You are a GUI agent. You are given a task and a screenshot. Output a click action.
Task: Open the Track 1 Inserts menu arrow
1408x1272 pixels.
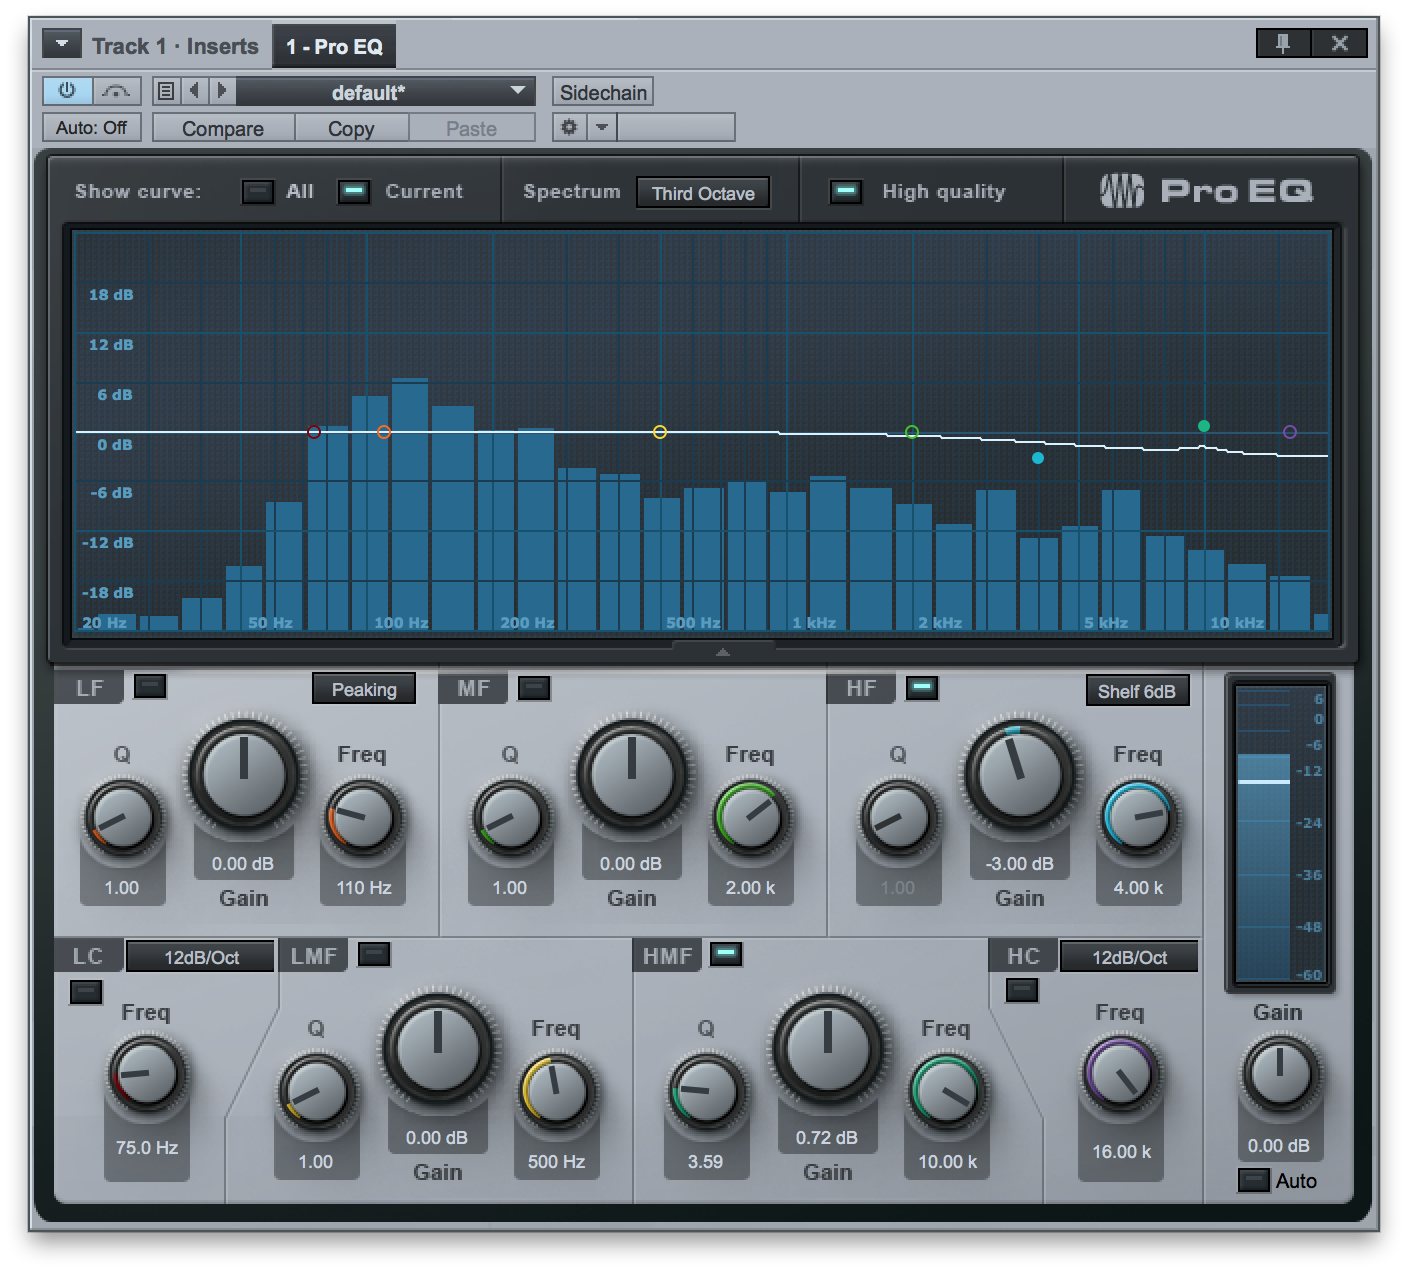click(x=62, y=44)
